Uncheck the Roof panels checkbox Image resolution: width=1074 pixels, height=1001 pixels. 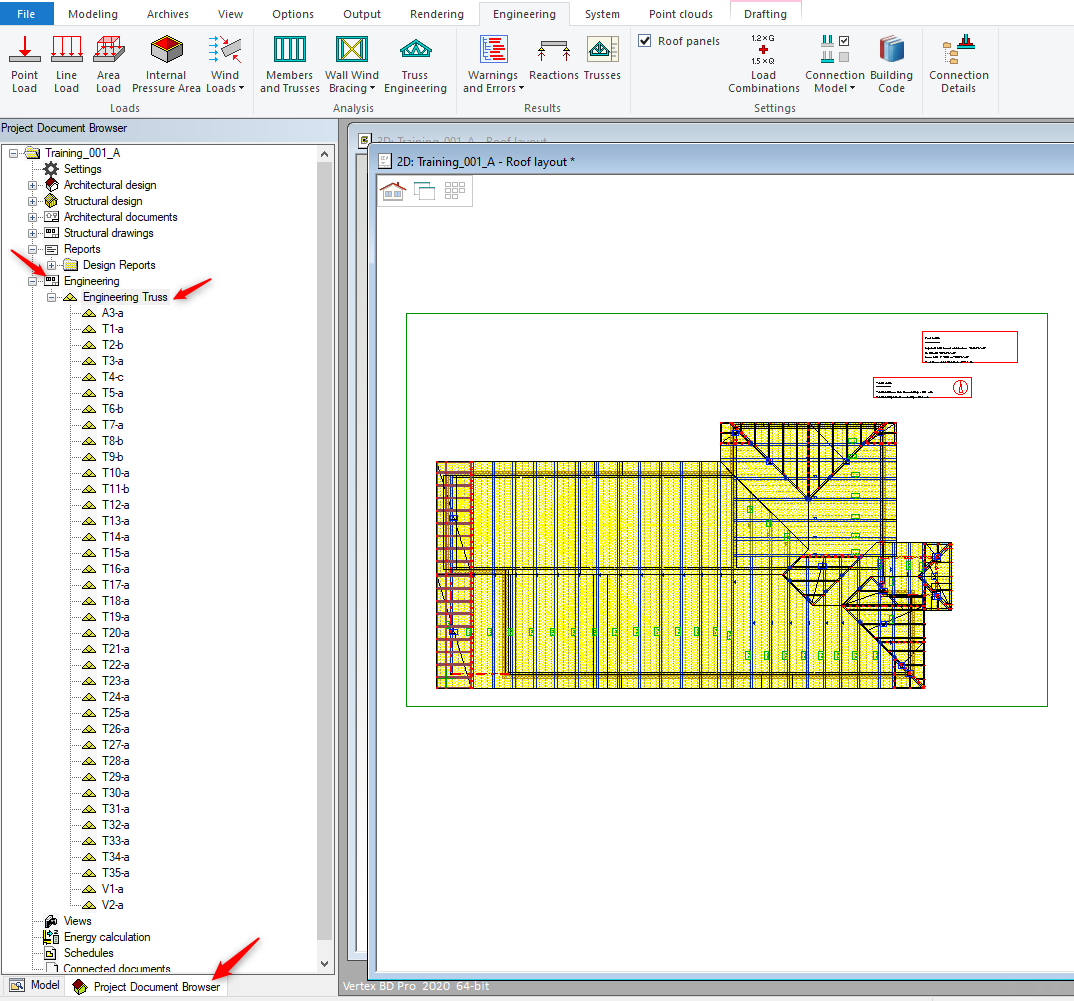tap(645, 41)
